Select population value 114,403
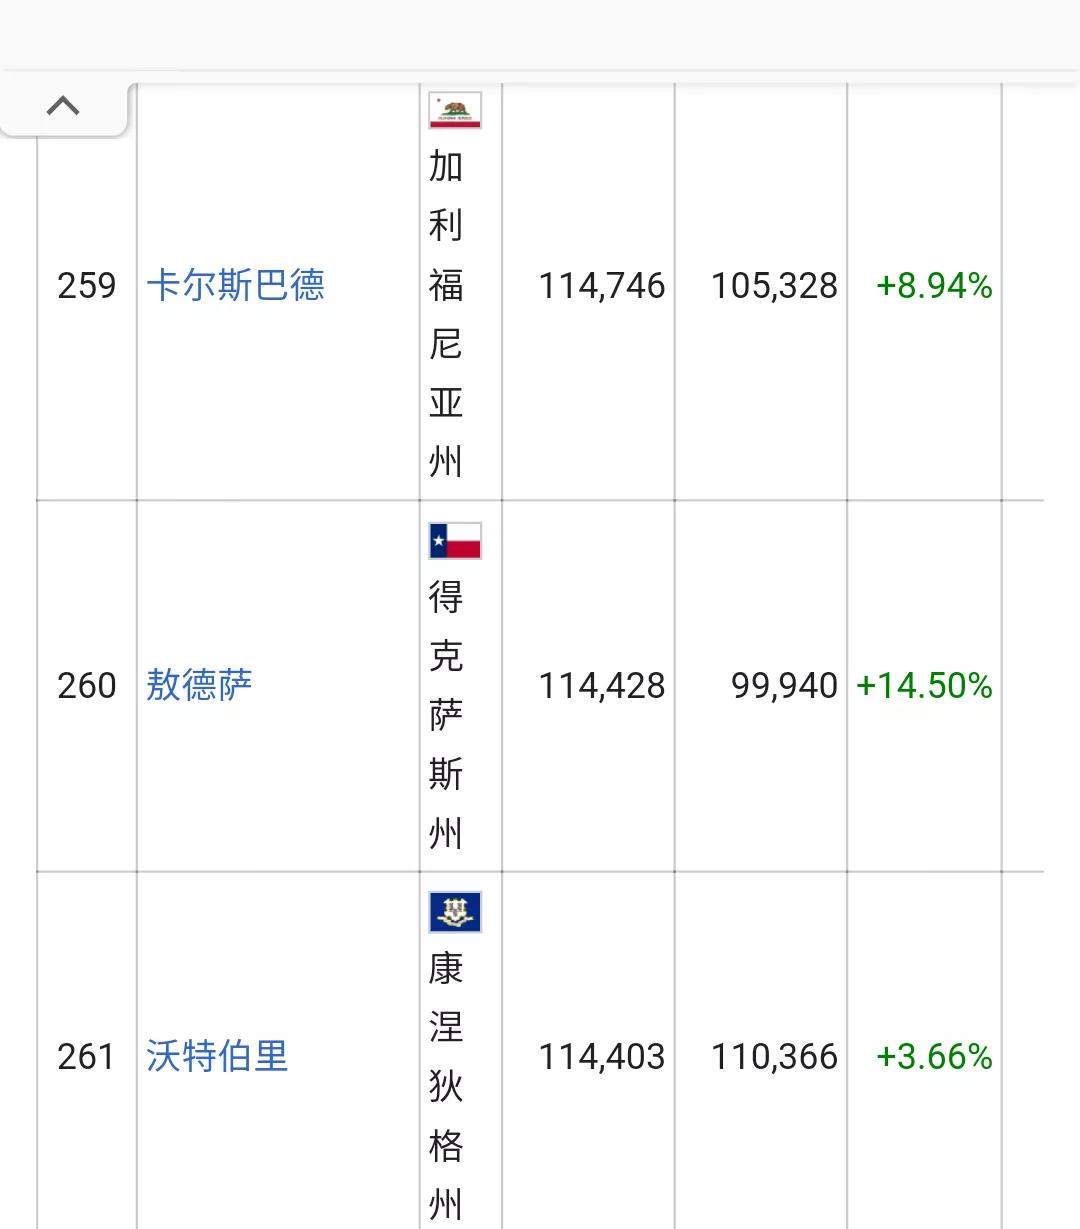 (x=602, y=1057)
